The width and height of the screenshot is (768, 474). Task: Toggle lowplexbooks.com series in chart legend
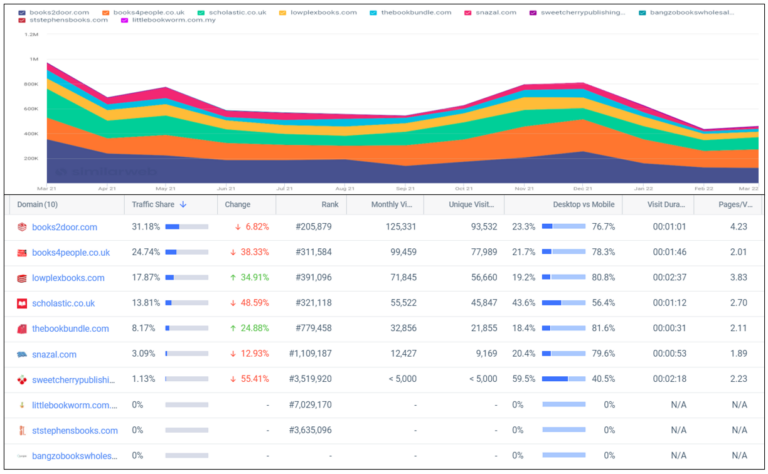(318, 12)
